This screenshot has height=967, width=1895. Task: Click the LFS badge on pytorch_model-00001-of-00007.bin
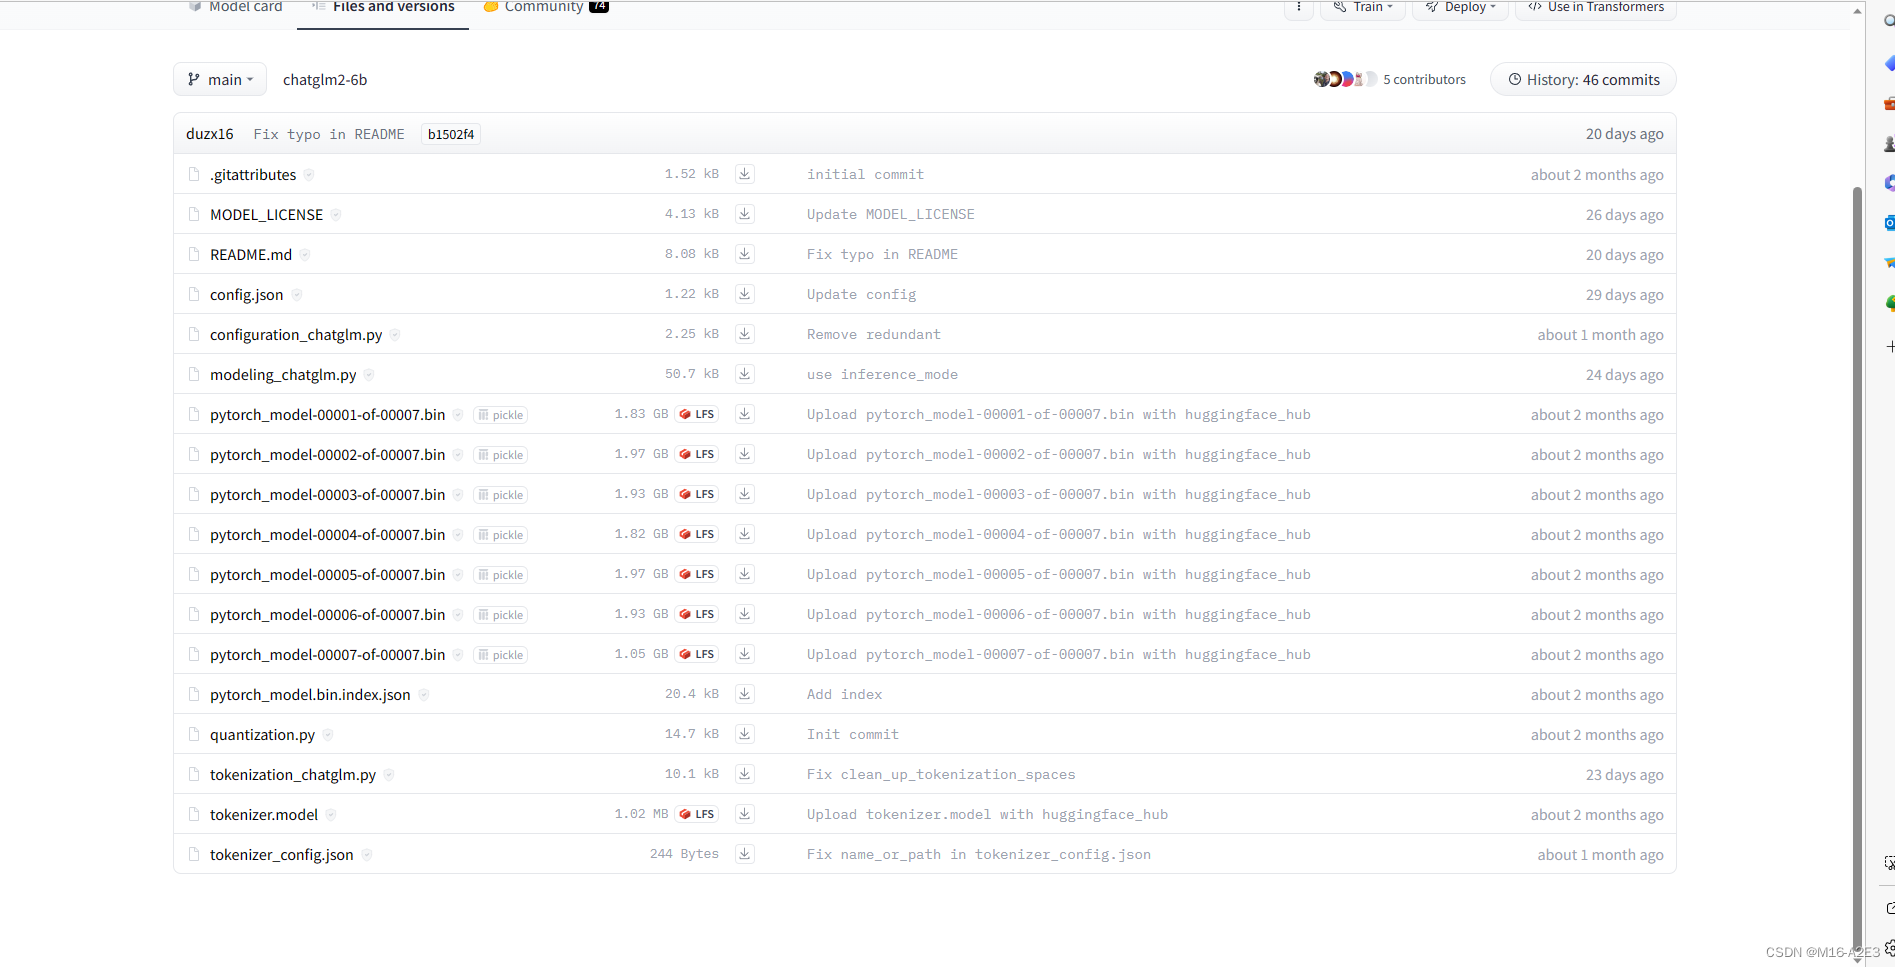coord(697,413)
